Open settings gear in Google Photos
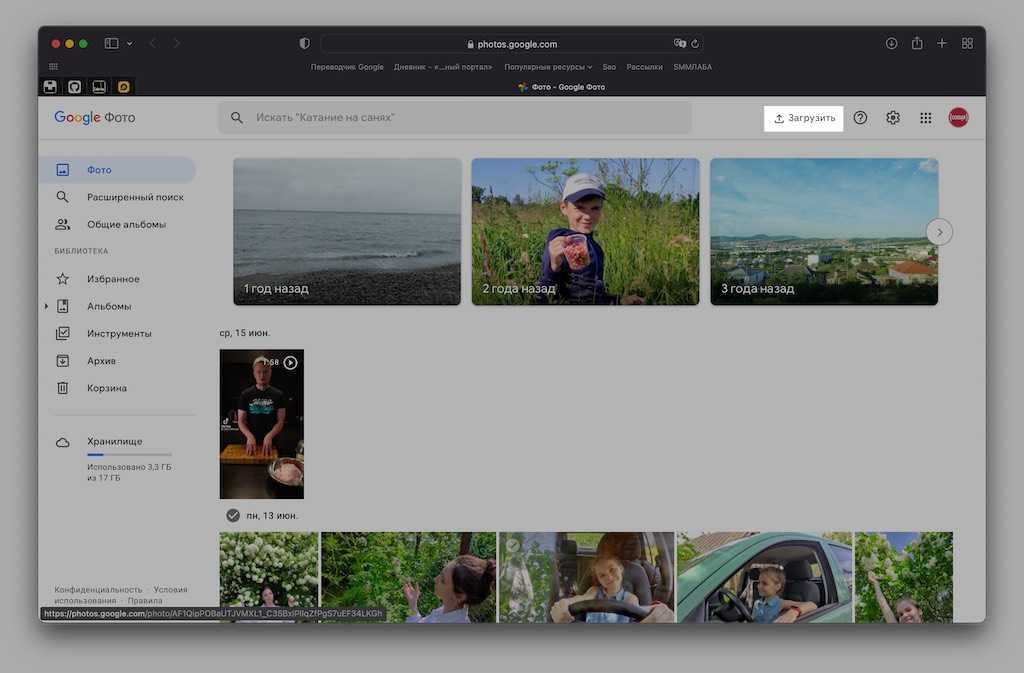 (893, 118)
